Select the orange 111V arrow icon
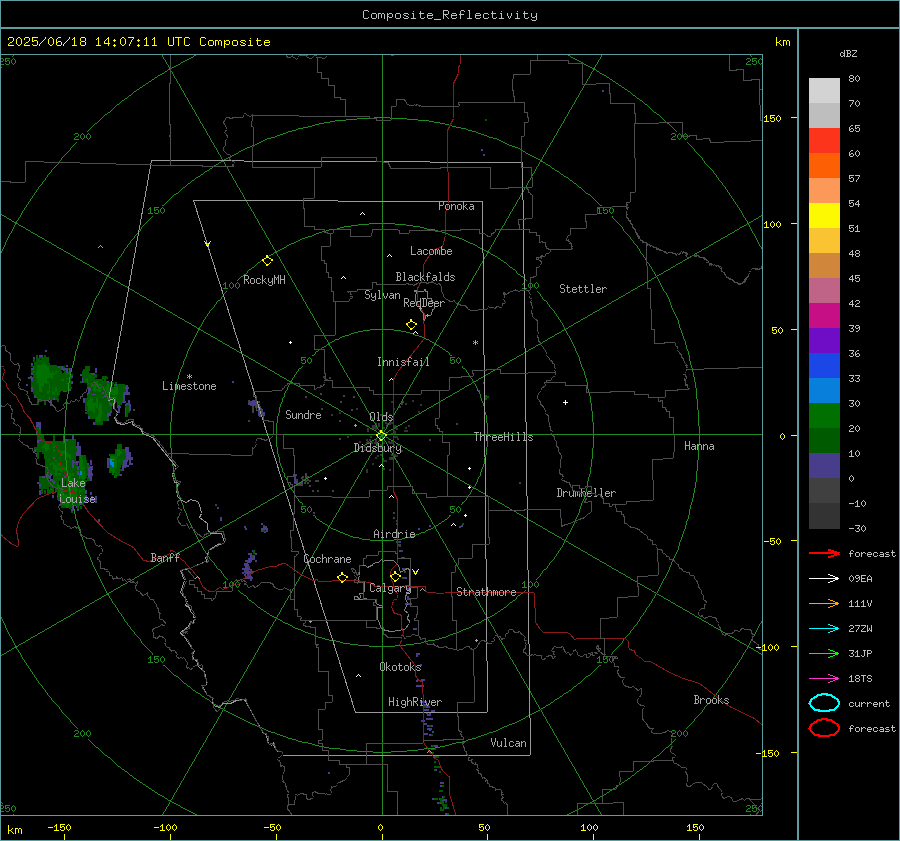This screenshot has height=841, width=900. (x=824, y=603)
